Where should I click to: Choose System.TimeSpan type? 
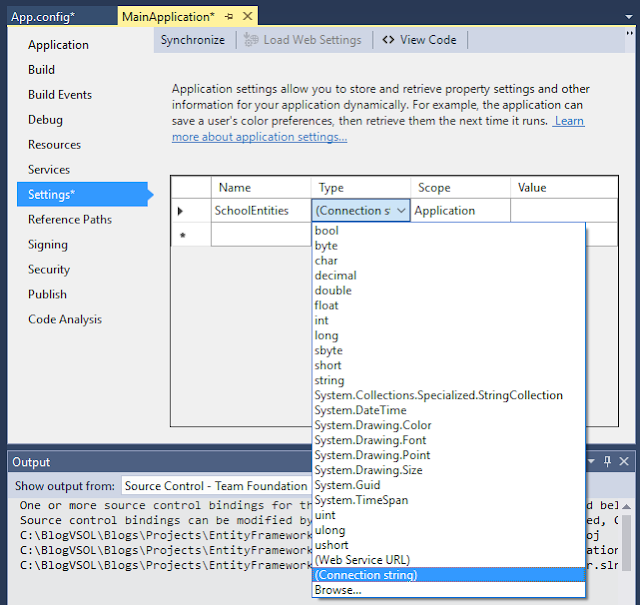449,500
